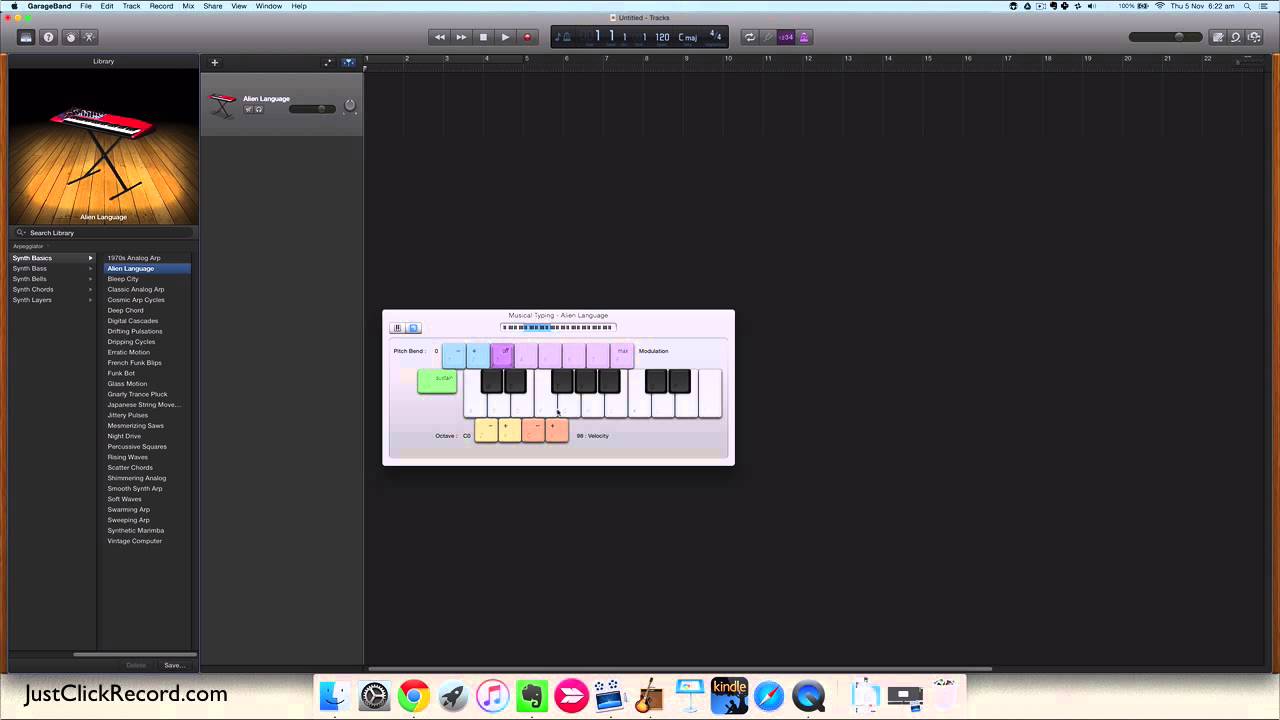Click the Alien Language track pan knob
The image size is (1280, 720).
(x=350, y=105)
